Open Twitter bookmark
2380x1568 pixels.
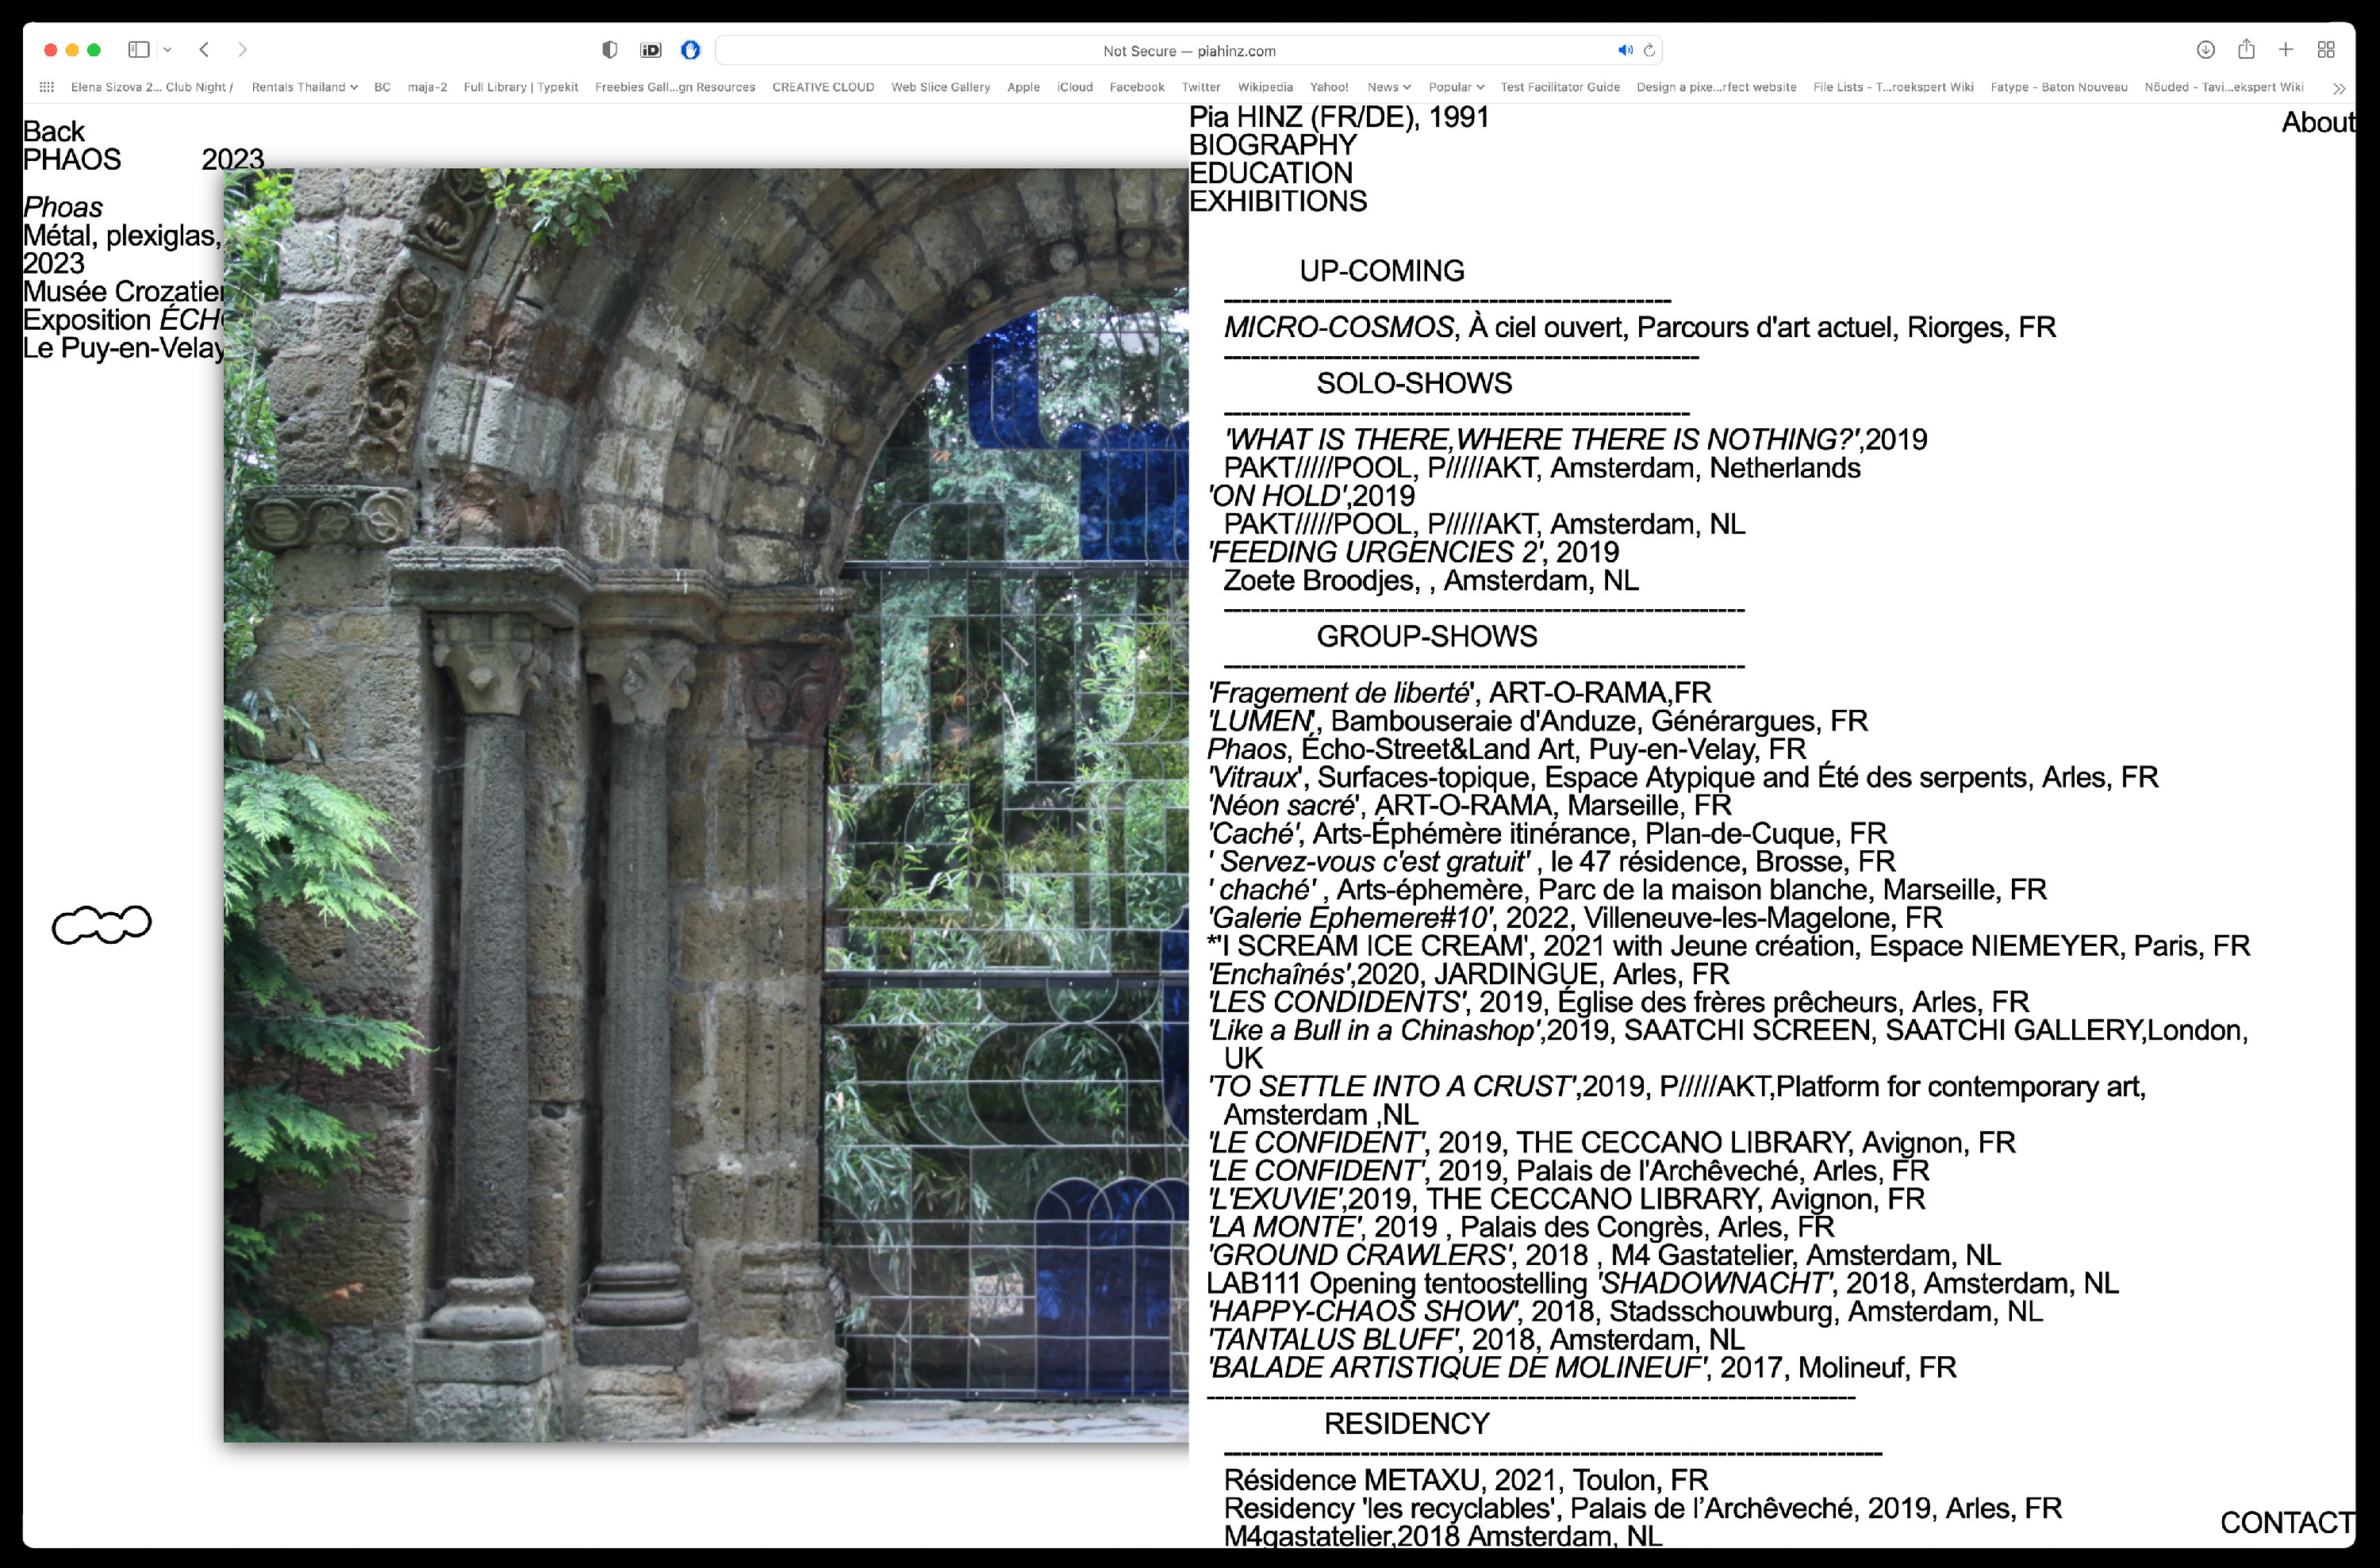1201,87
